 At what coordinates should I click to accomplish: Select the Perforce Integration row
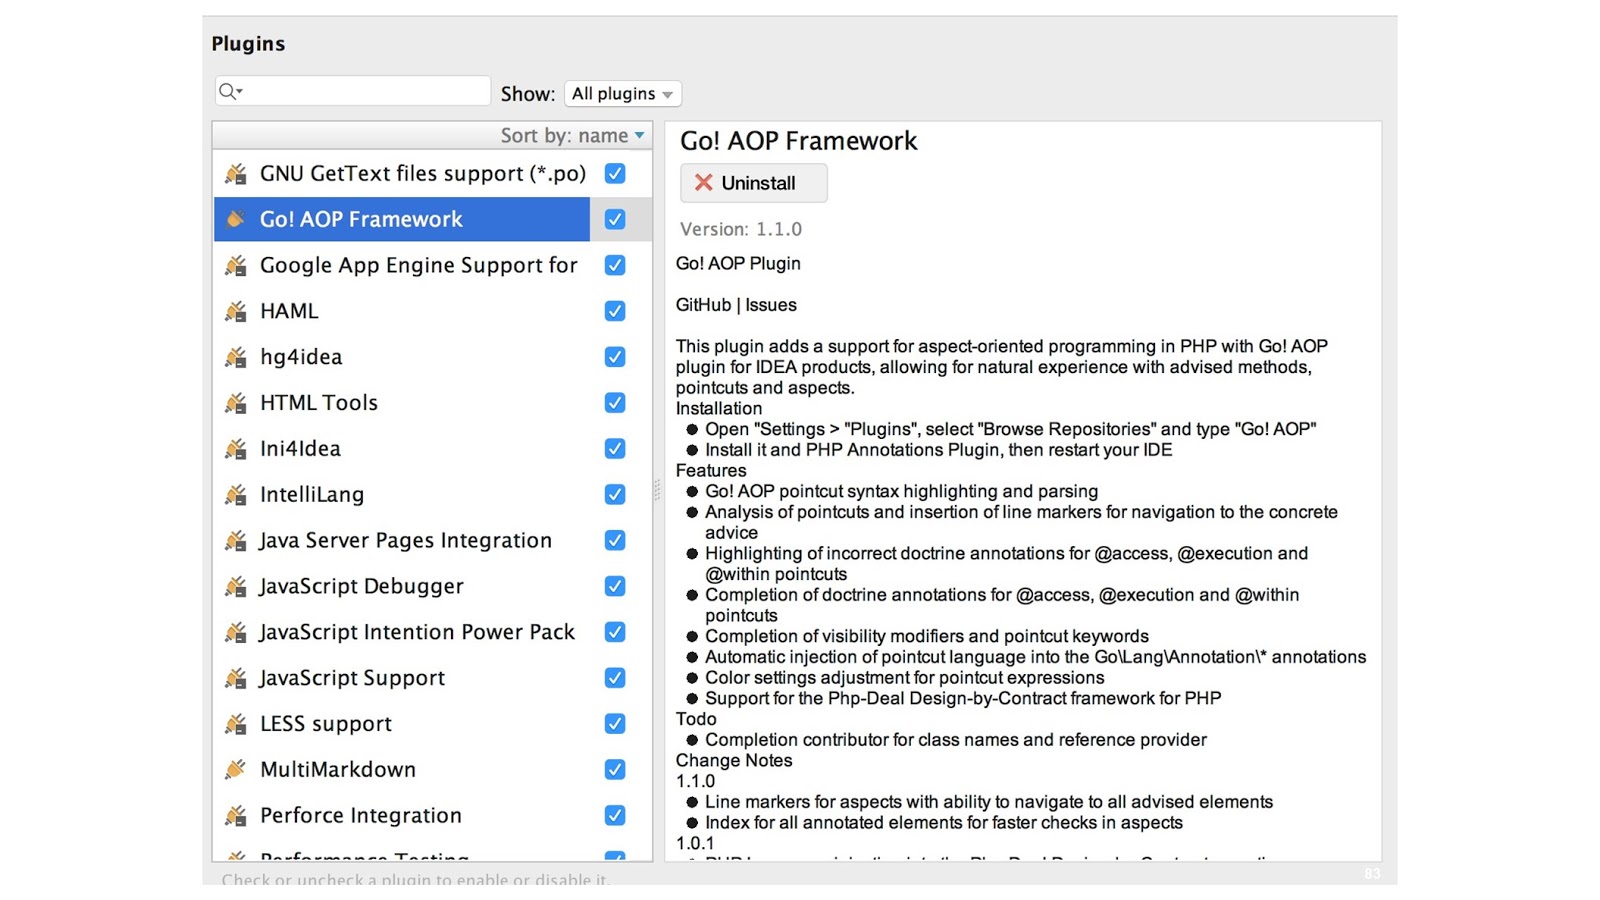(432, 816)
